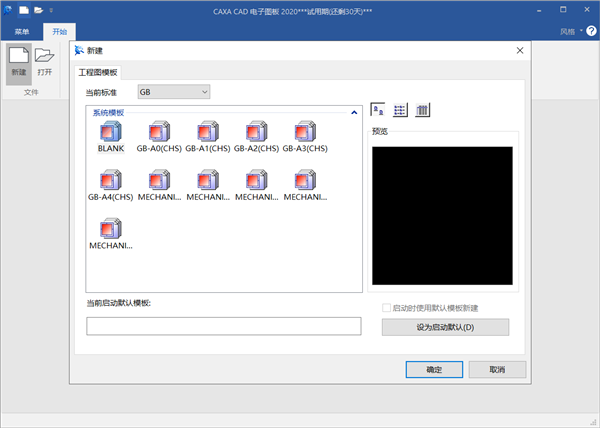The height and width of the screenshot is (428, 600).
Task: Switch to large icon view mode
Action: tap(378, 110)
